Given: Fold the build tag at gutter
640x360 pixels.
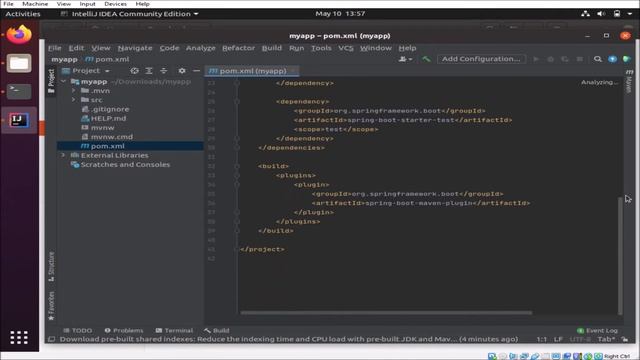Looking at the screenshot, I should (x=237, y=166).
